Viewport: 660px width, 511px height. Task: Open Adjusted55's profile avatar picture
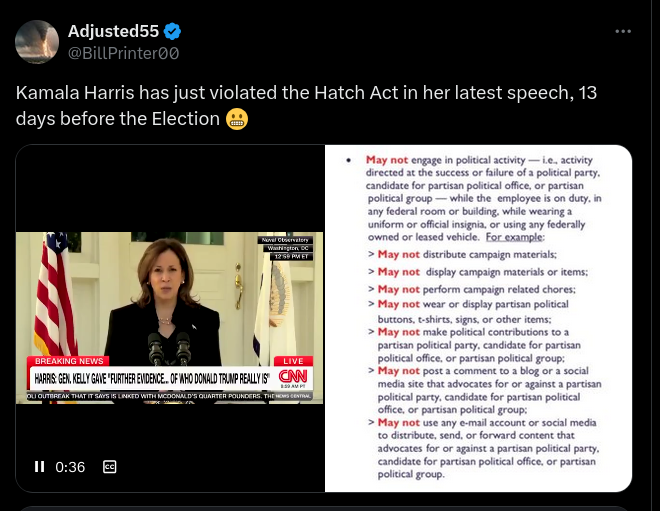click(x=37, y=42)
